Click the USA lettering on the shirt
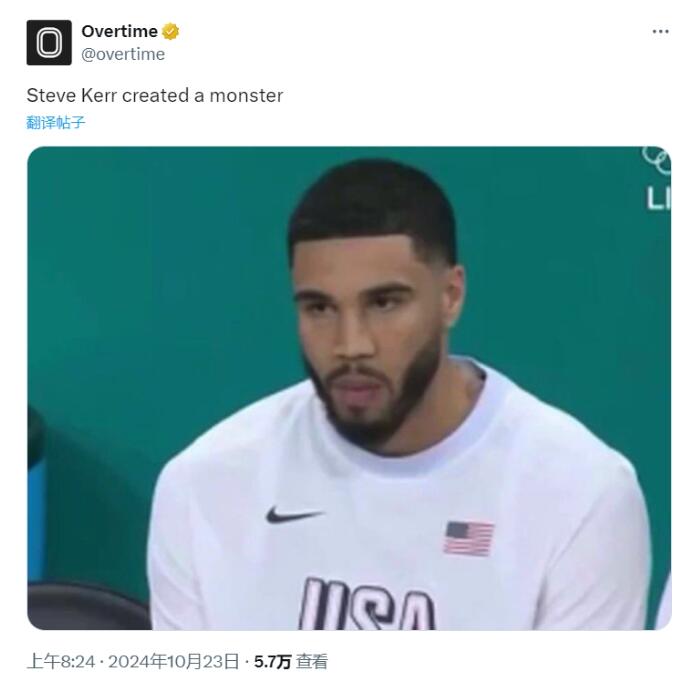682x687 pixels. pos(367,604)
